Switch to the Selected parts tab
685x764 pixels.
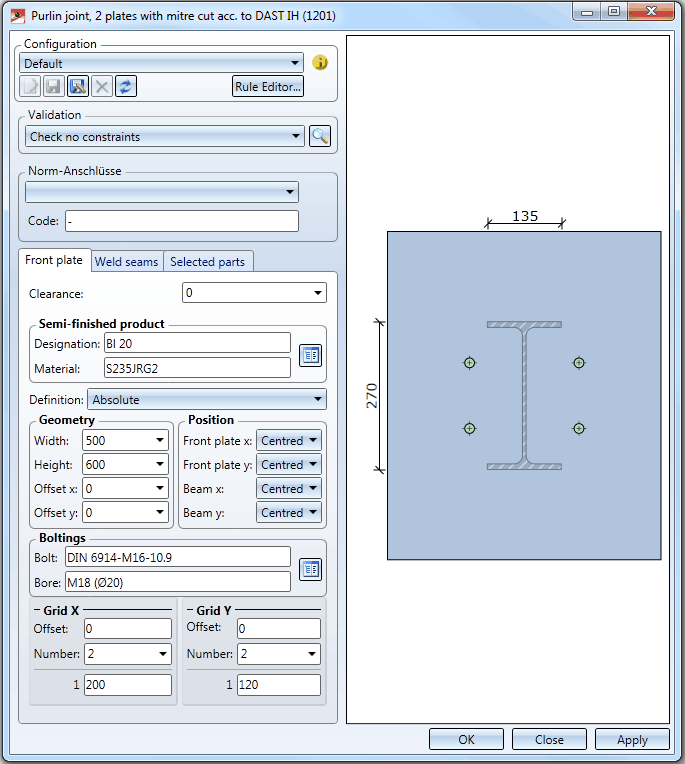click(208, 262)
